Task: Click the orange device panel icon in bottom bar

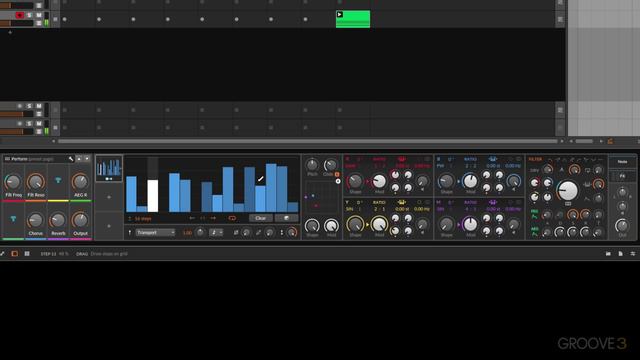Action: 15,254
